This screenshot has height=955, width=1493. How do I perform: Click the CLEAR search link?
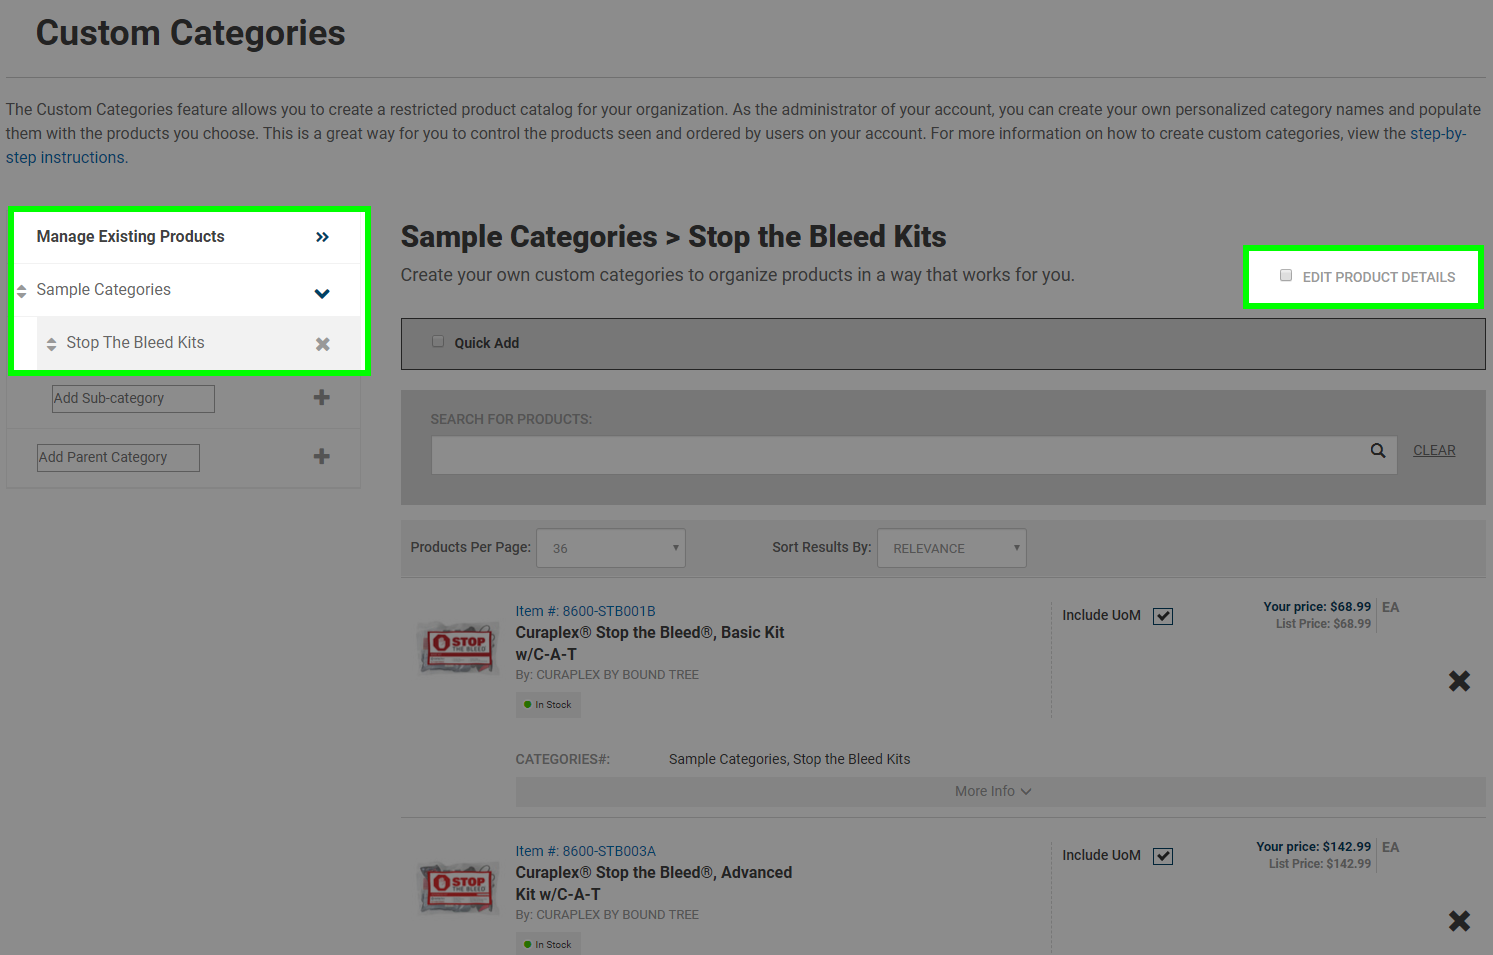click(x=1433, y=451)
